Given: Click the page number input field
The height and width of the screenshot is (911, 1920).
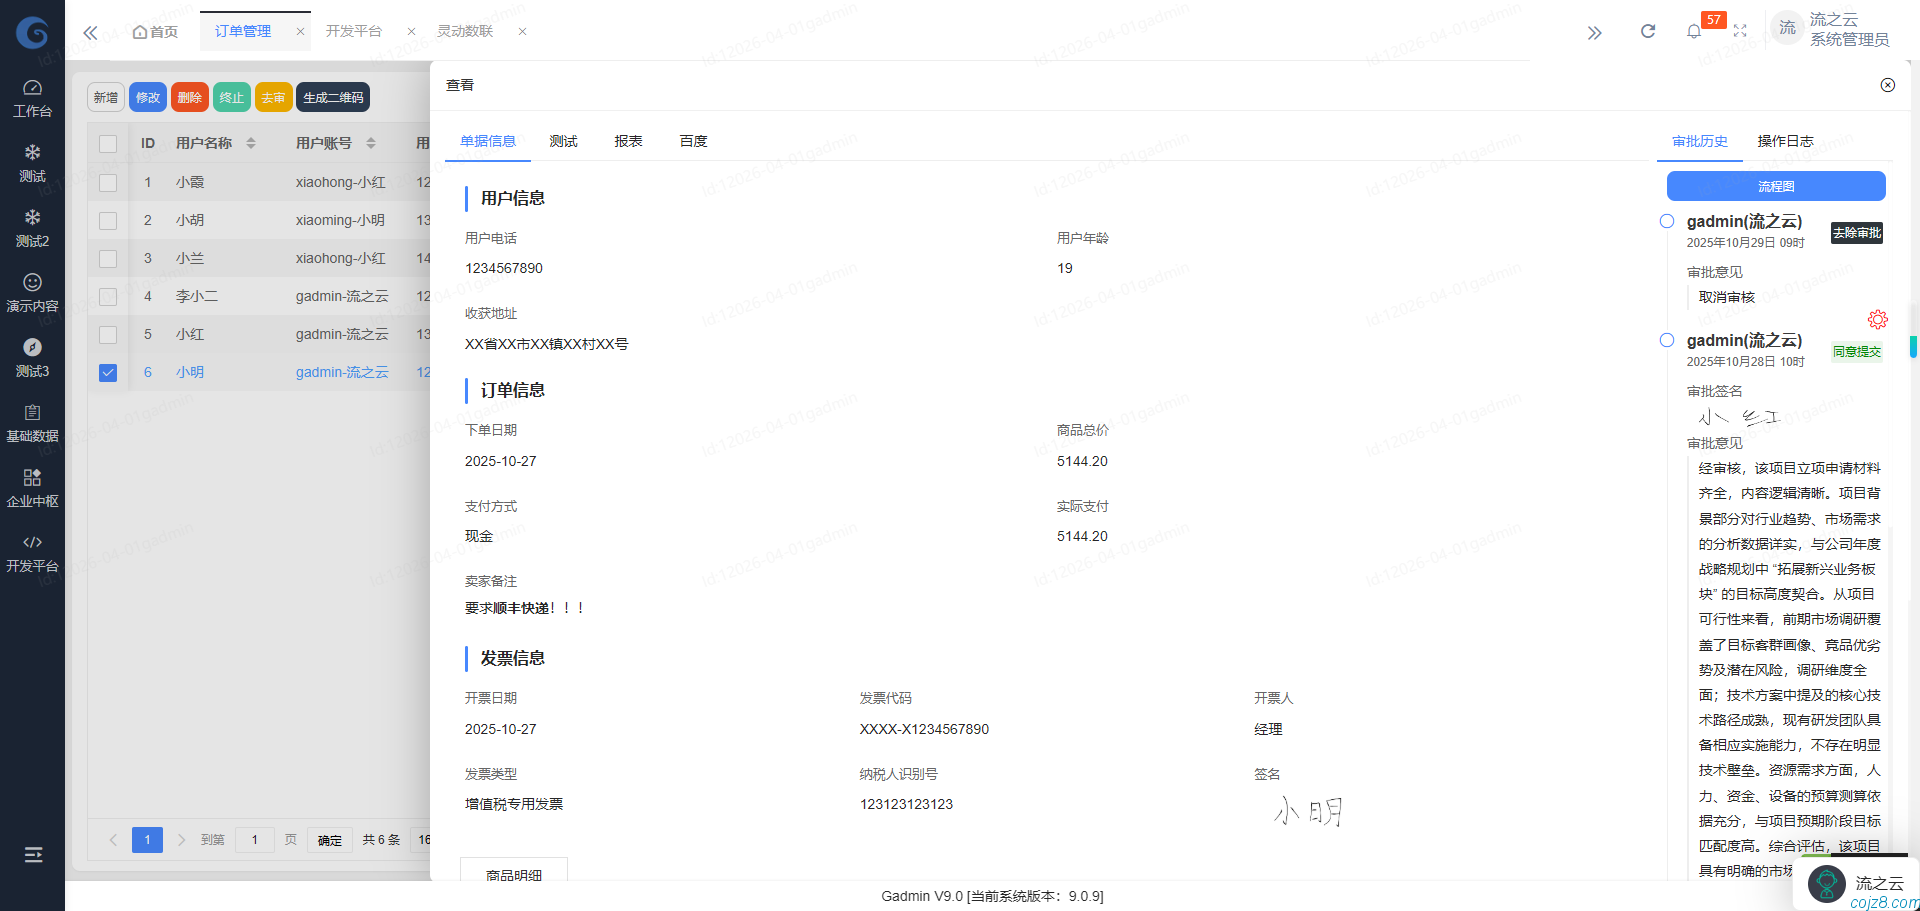Looking at the screenshot, I should (254, 840).
